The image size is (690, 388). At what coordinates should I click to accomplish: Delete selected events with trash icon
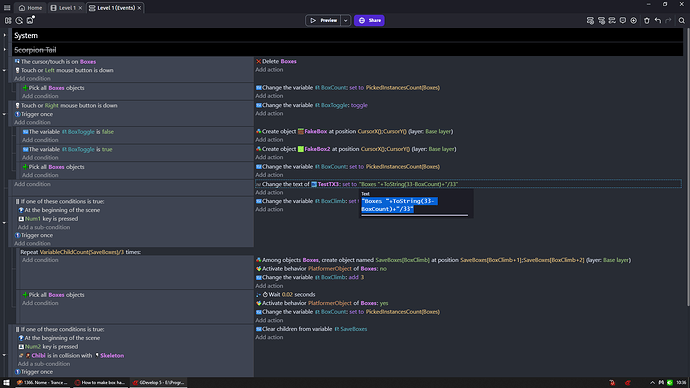(x=646, y=20)
